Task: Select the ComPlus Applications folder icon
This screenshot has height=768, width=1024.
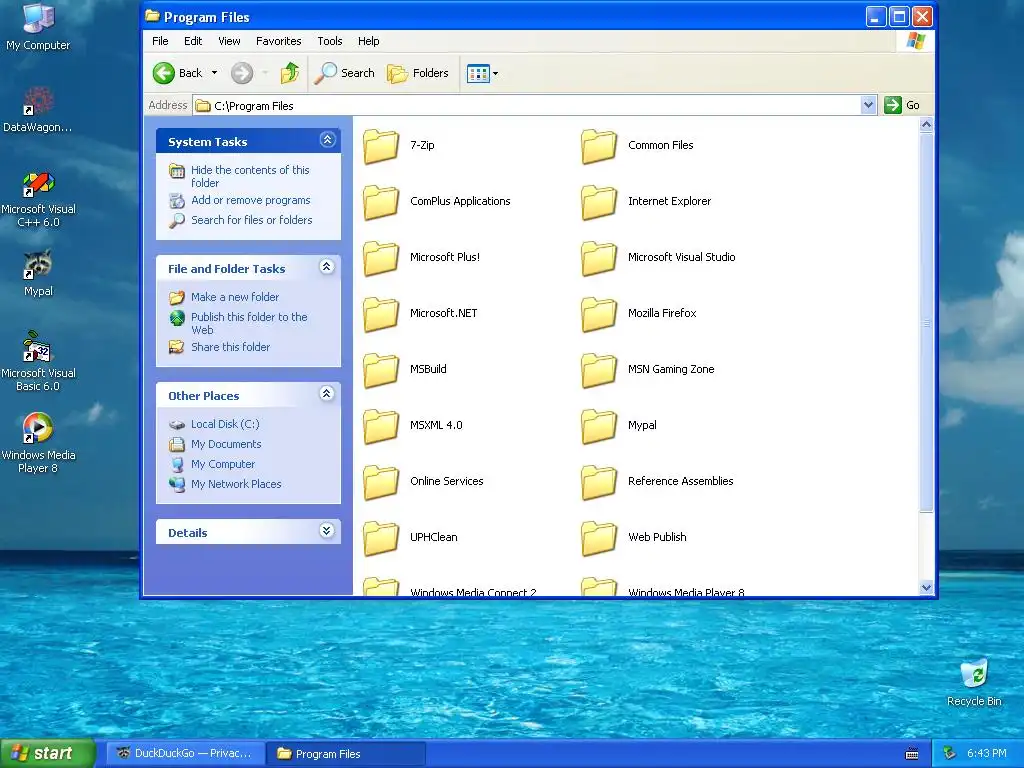Action: [x=381, y=202]
